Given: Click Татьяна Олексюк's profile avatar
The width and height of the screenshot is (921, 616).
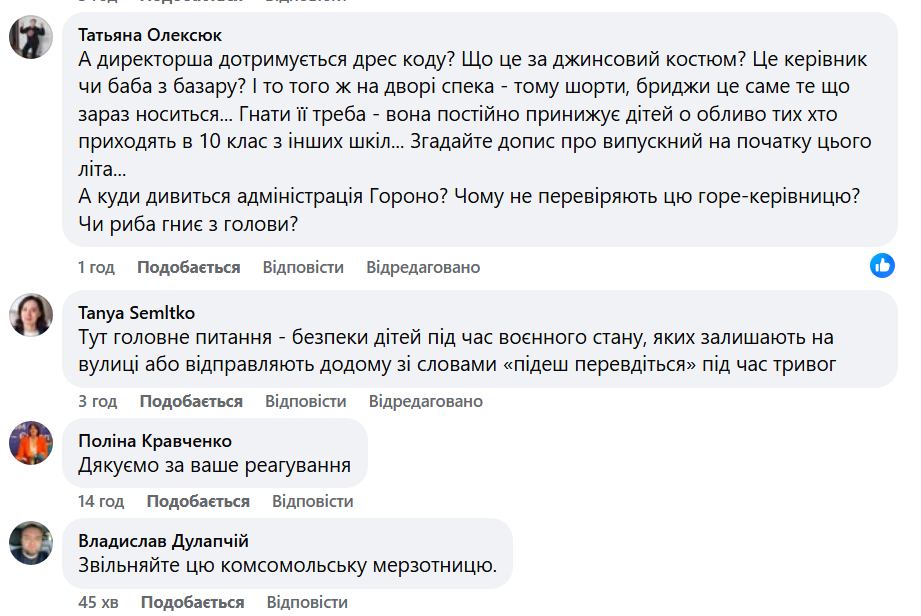Looking at the screenshot, I should click(x=31, y=38).
